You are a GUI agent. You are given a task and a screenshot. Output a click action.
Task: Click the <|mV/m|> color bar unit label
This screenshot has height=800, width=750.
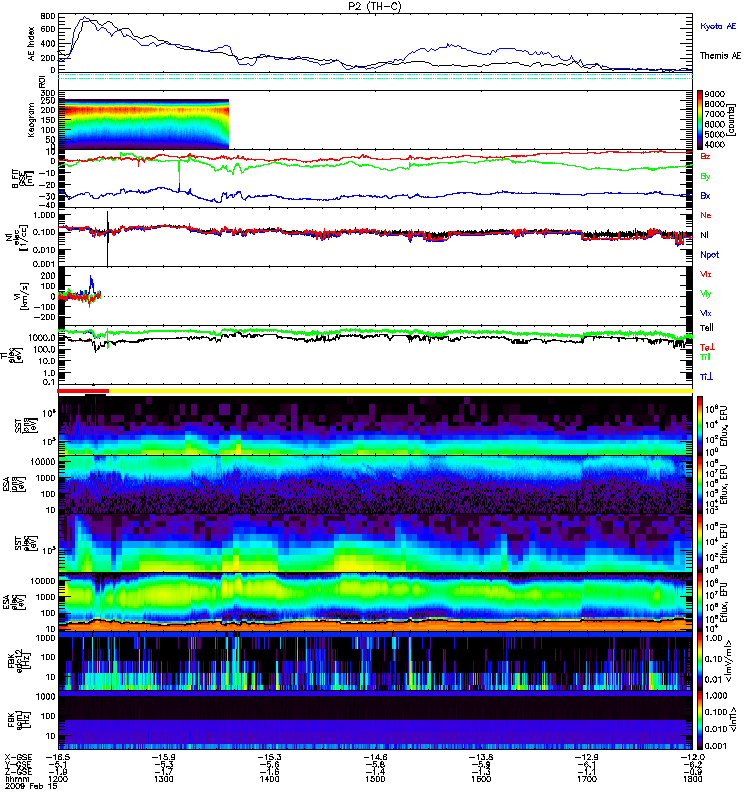[731, 662]
